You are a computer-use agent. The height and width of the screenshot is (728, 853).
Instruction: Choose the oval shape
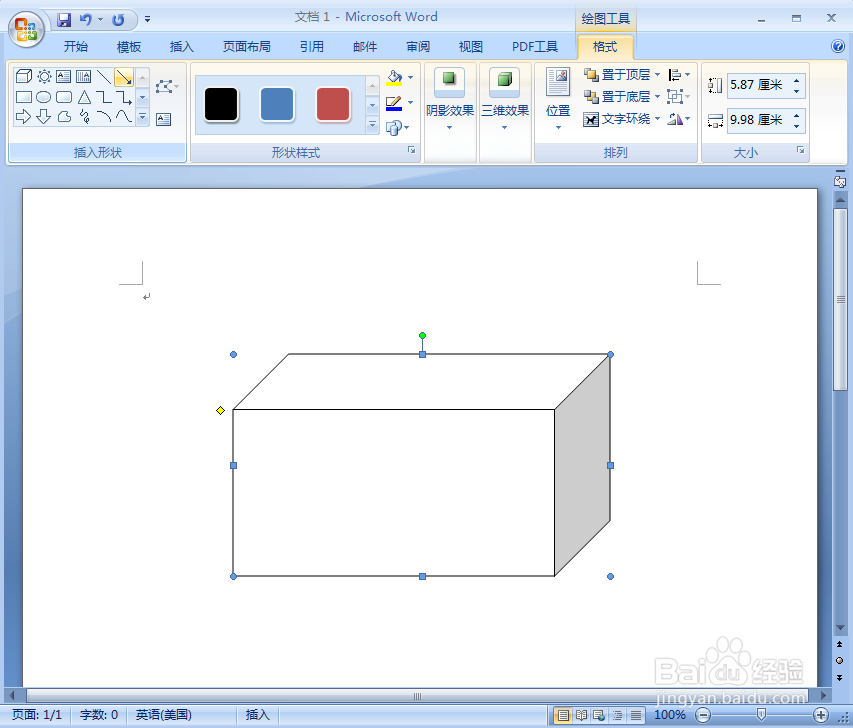coord(44,97)
